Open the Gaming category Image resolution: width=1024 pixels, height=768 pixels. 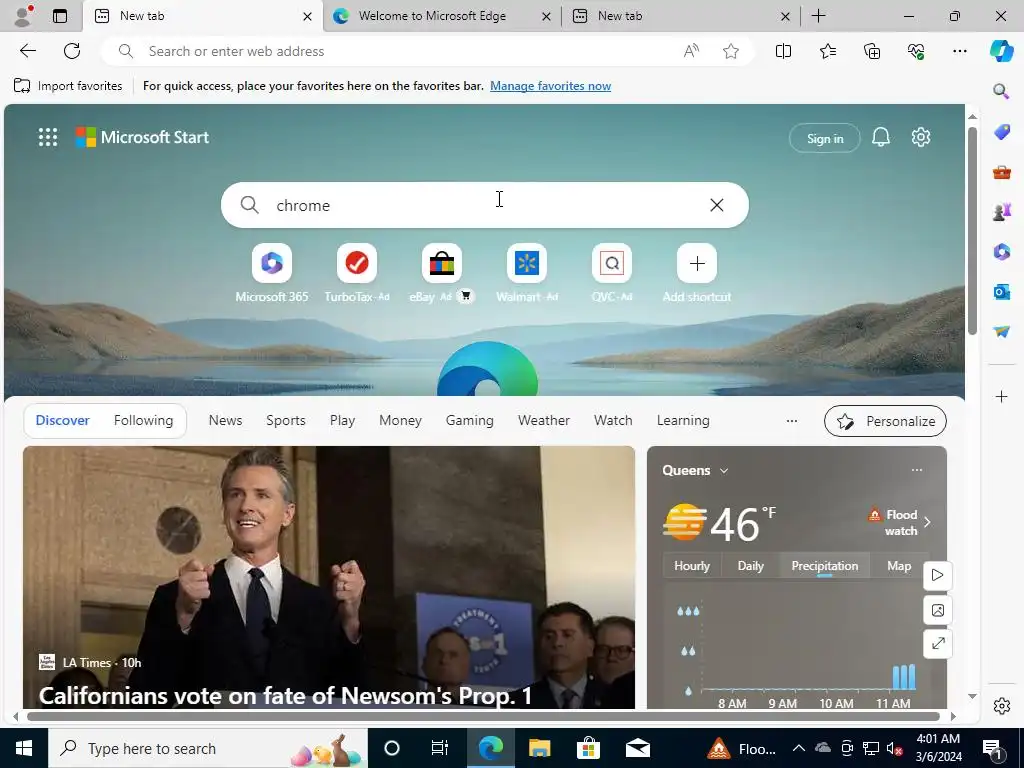(x=470, y=421)
